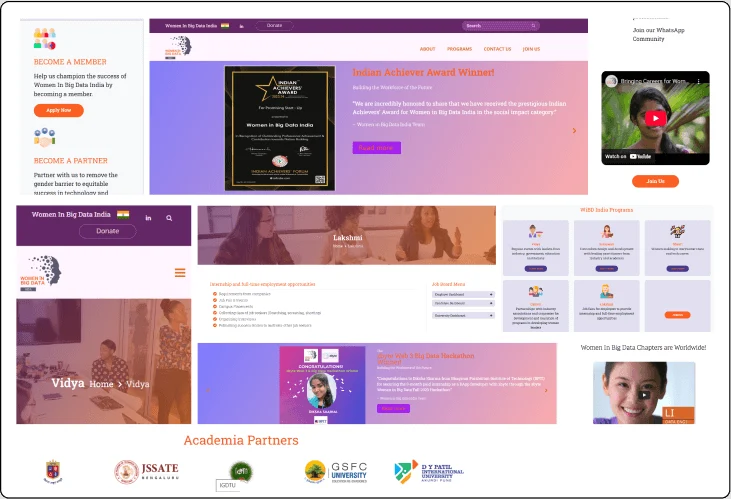Image resolution: width=731 pixels, height=499 pixels.
Task: Click the LinkedIn icon in the mobile header
Action: pyautogui.click(x=148, y=218)
